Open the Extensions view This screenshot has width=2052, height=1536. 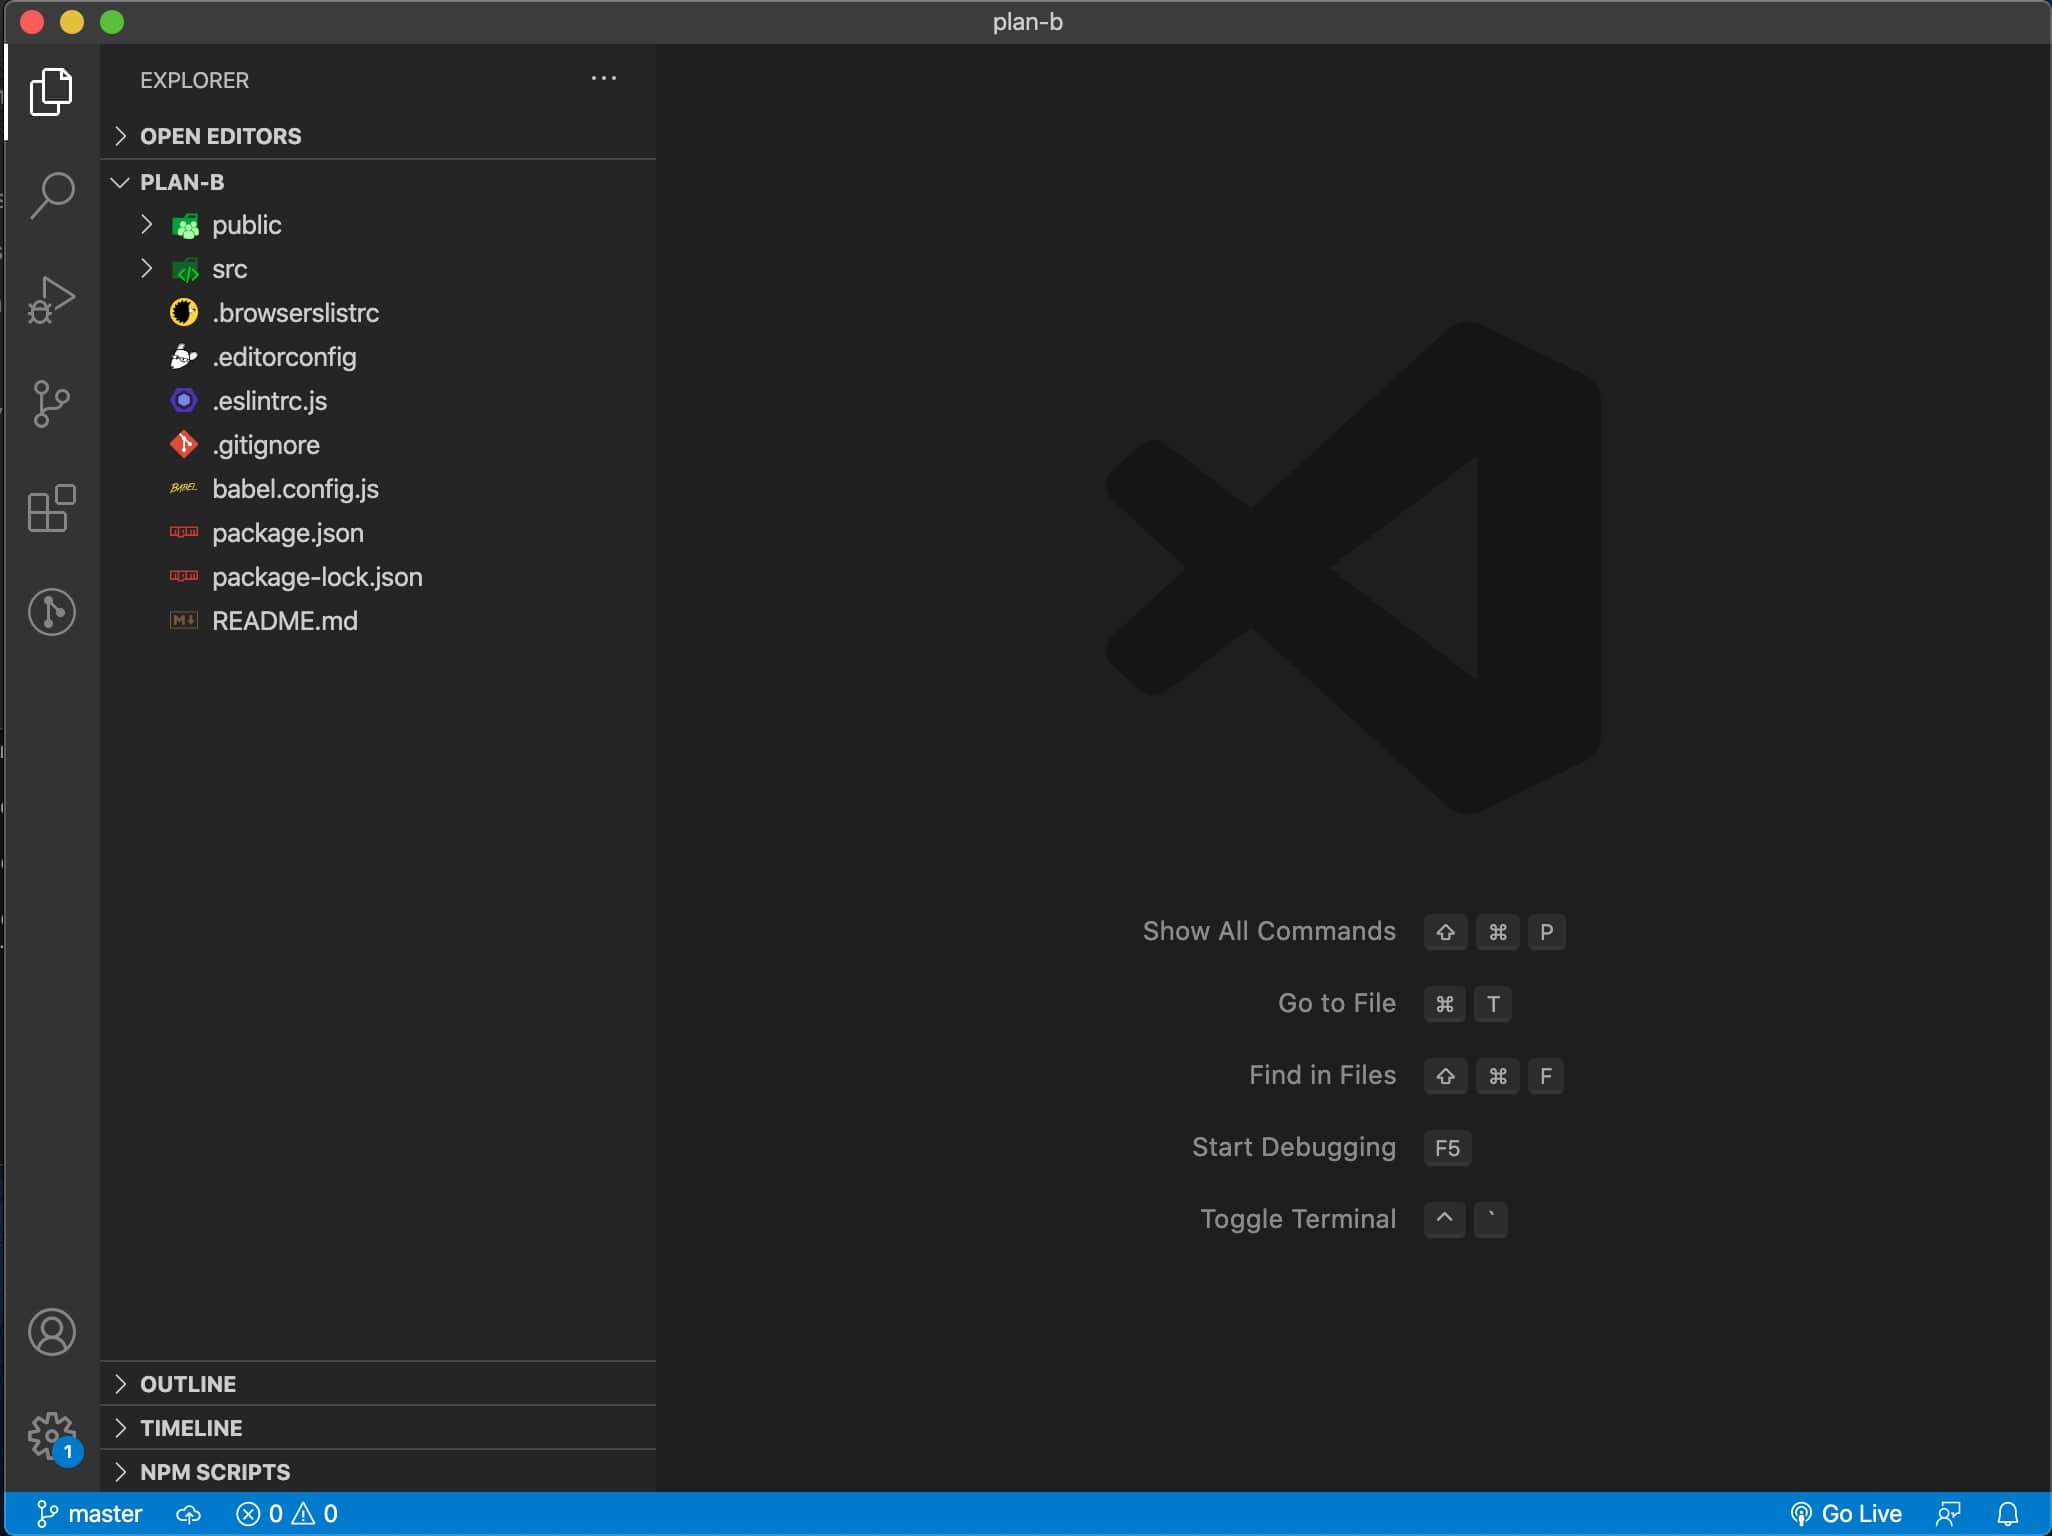point(51,508)
